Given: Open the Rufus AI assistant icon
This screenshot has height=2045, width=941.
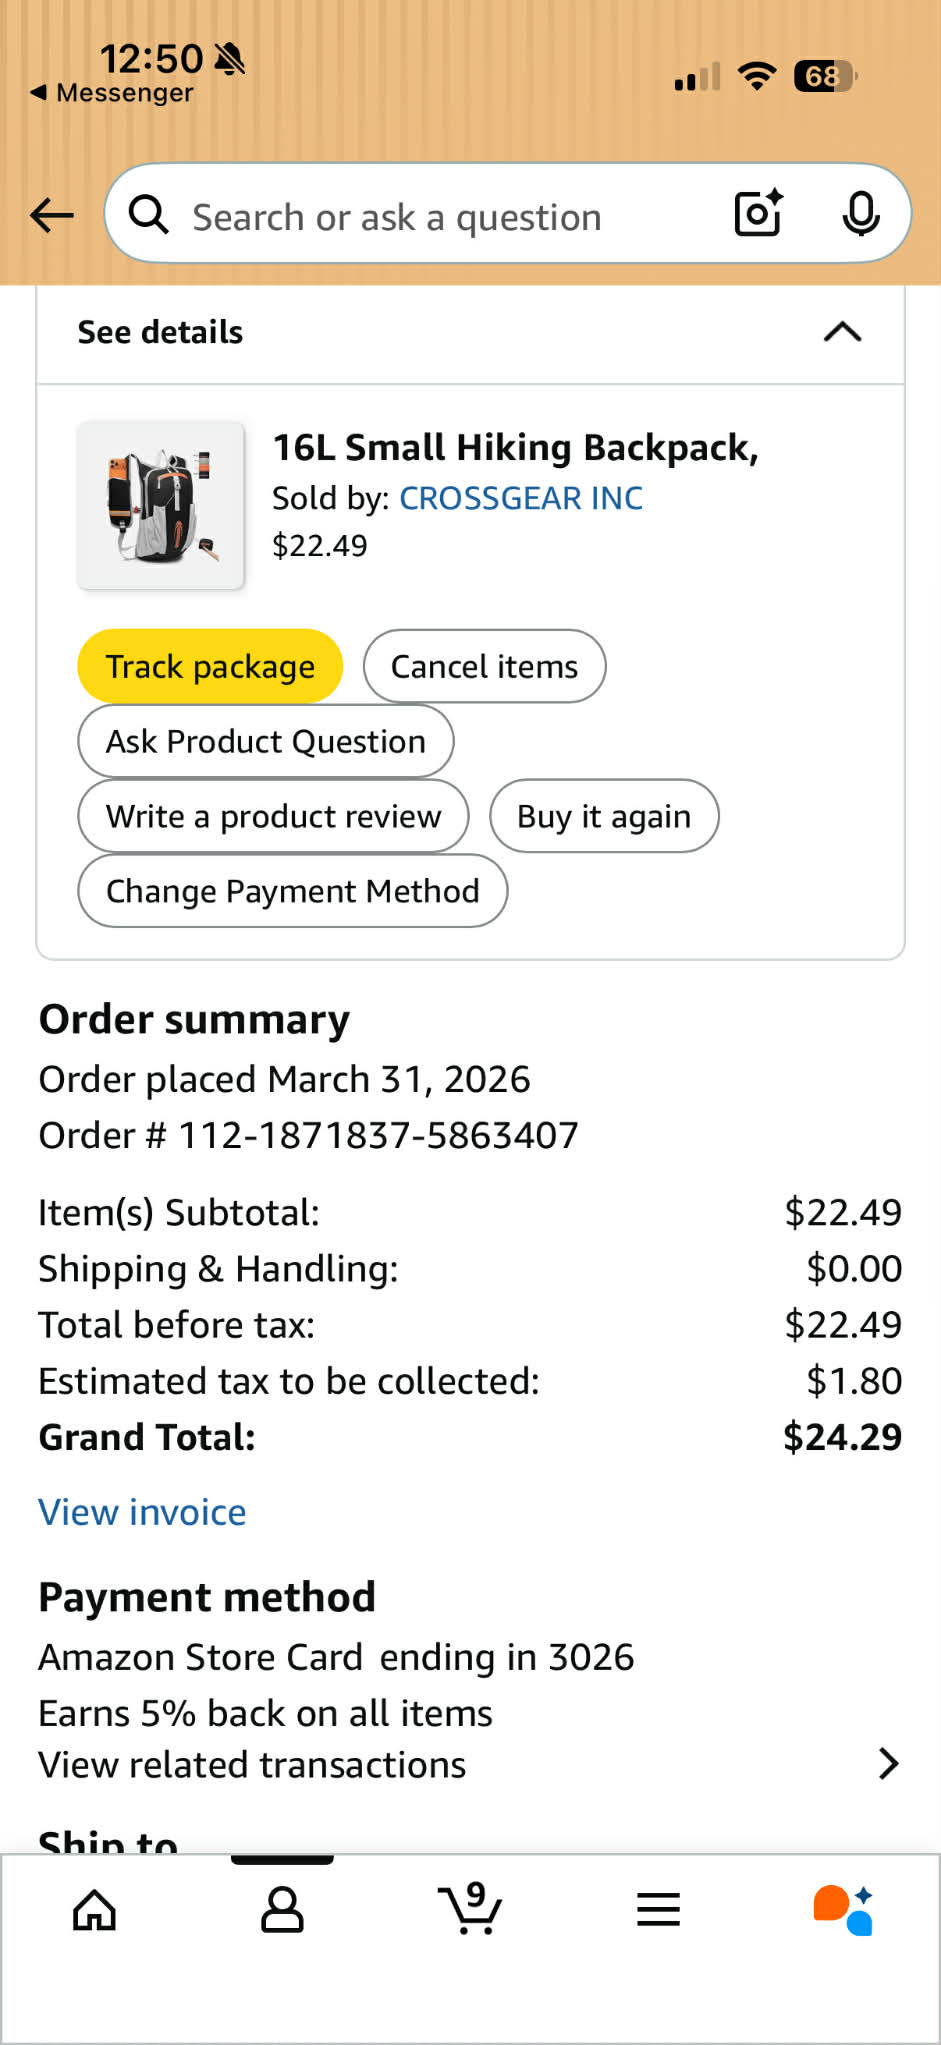Looking at the screenshot, I should 843,1909.
